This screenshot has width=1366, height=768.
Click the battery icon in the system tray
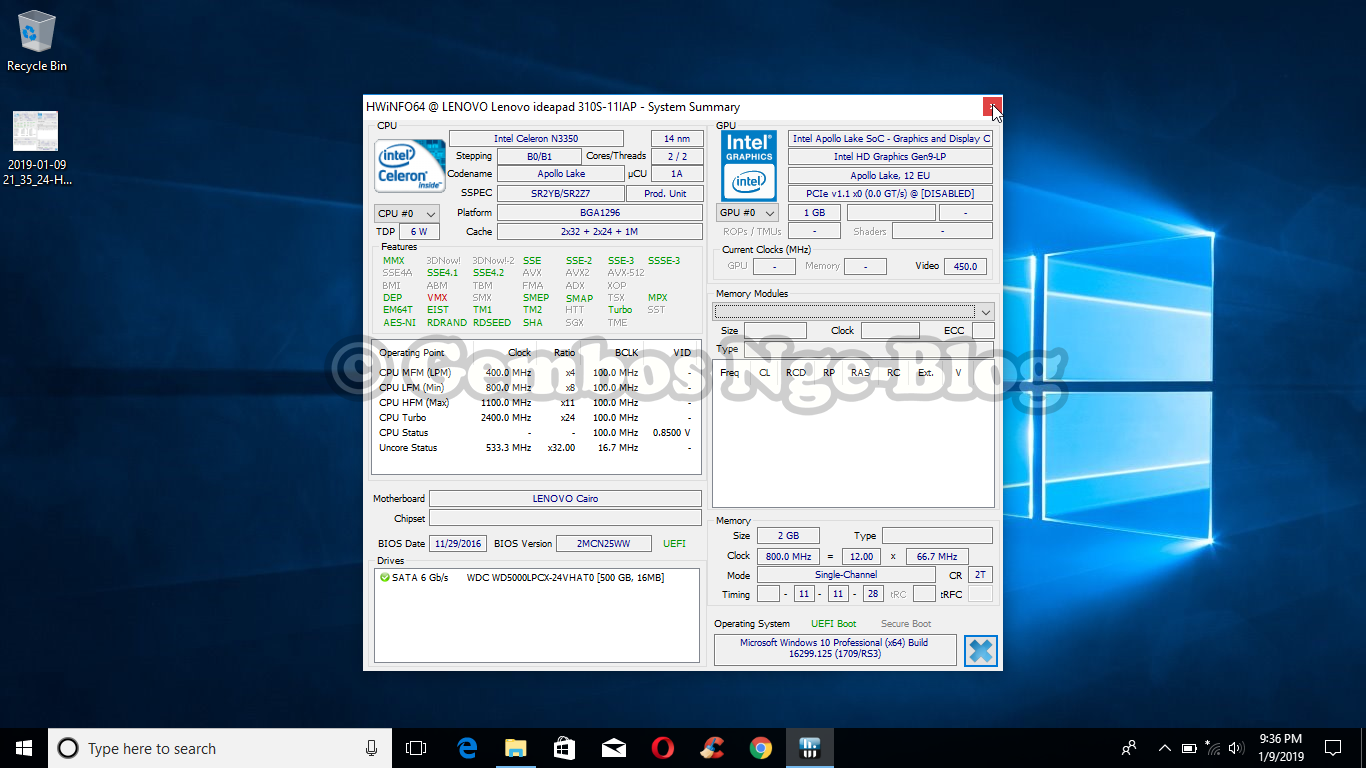[1189, 748]
